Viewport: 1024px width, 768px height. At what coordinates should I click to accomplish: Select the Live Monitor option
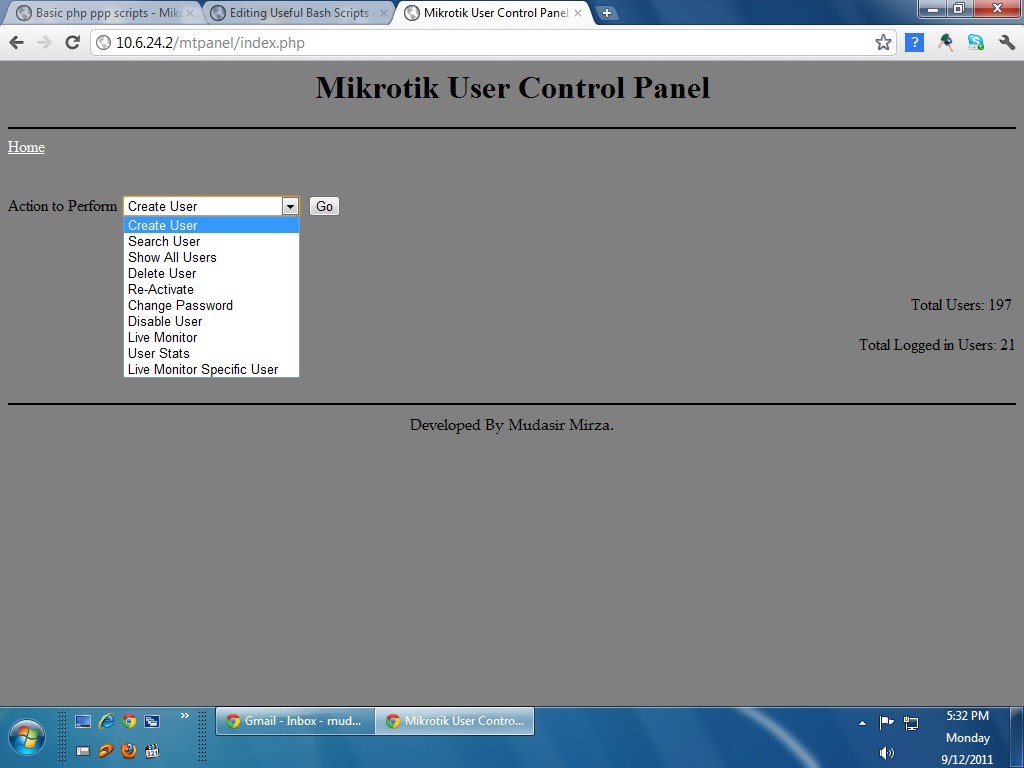coord(211,338)
